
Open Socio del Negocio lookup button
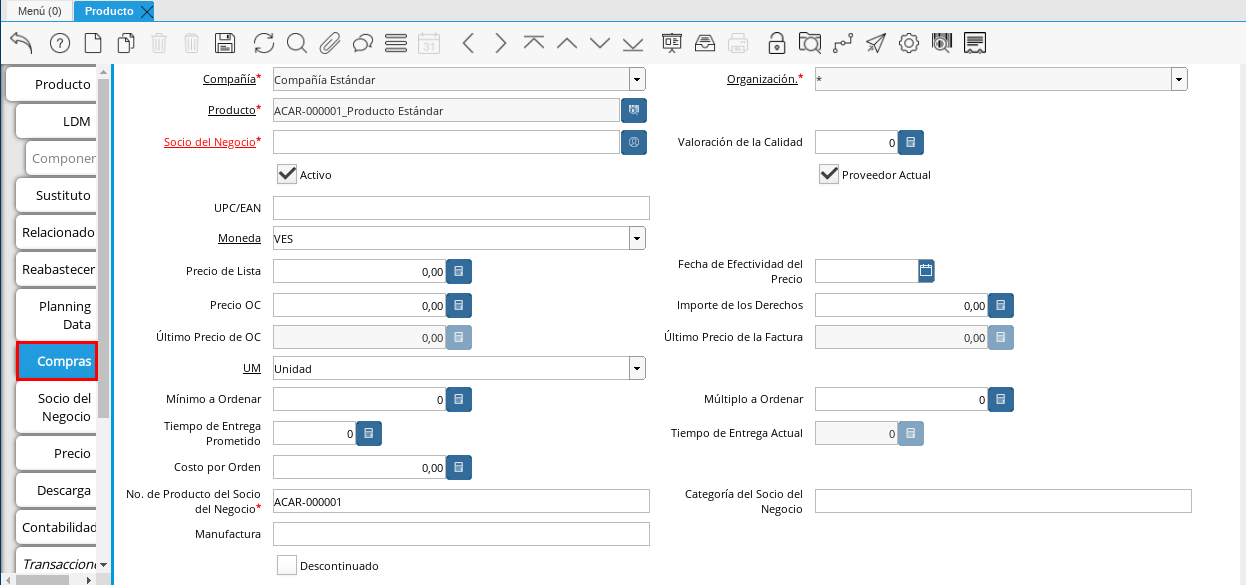(x=633, y=142)
